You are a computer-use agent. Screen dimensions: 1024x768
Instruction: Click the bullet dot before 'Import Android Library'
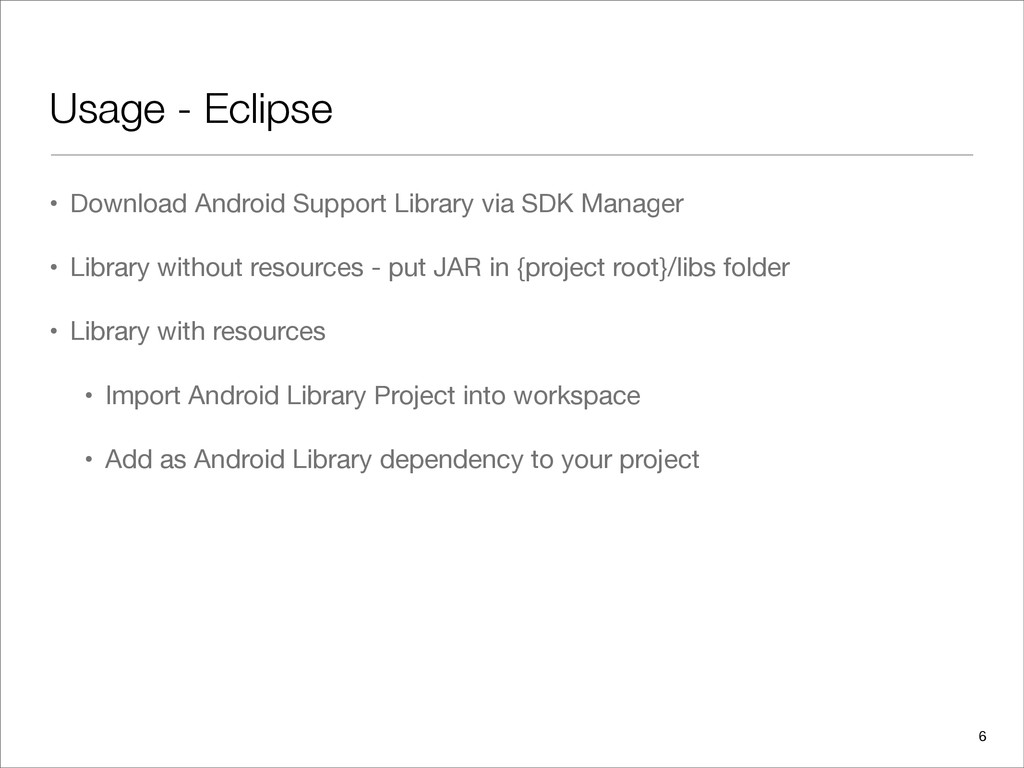coord(89,396)
